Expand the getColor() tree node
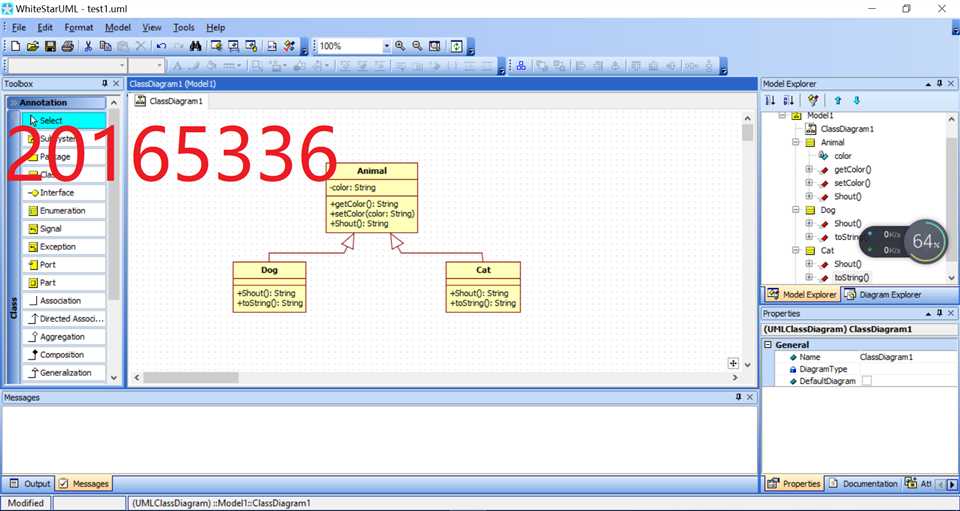Image resolution: width=960 pixels, height=511 pixels. coord(809,170)
